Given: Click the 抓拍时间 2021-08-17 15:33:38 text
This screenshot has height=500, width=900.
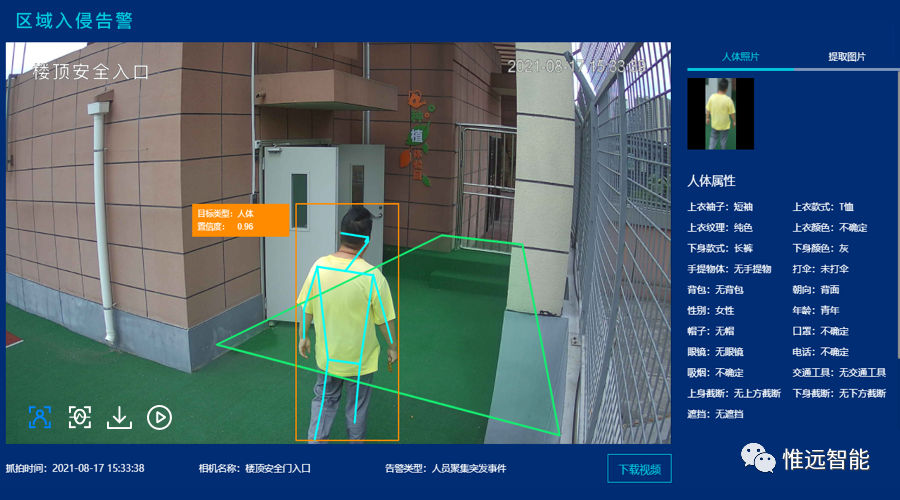Looking at the screenshot, I should pyautogui.click(x=75, y=468).
